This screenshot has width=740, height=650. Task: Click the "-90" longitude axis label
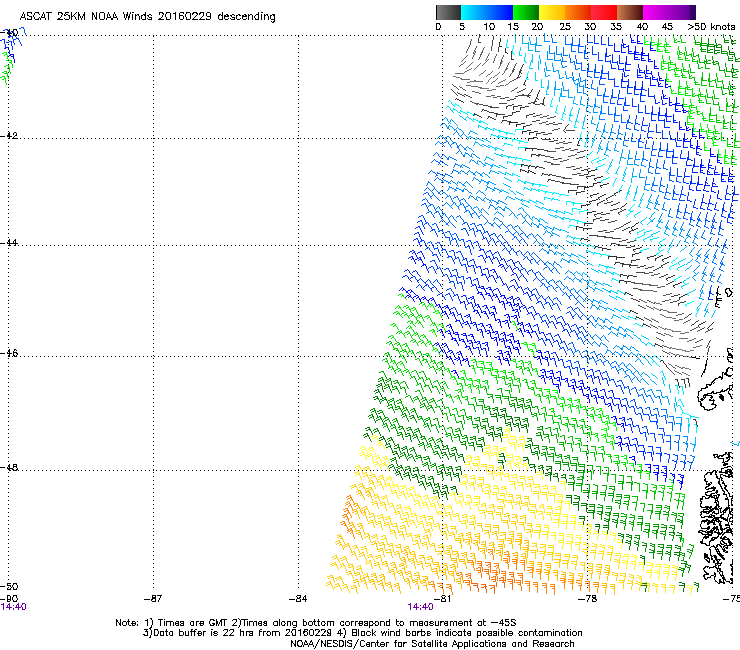point(9,599)
